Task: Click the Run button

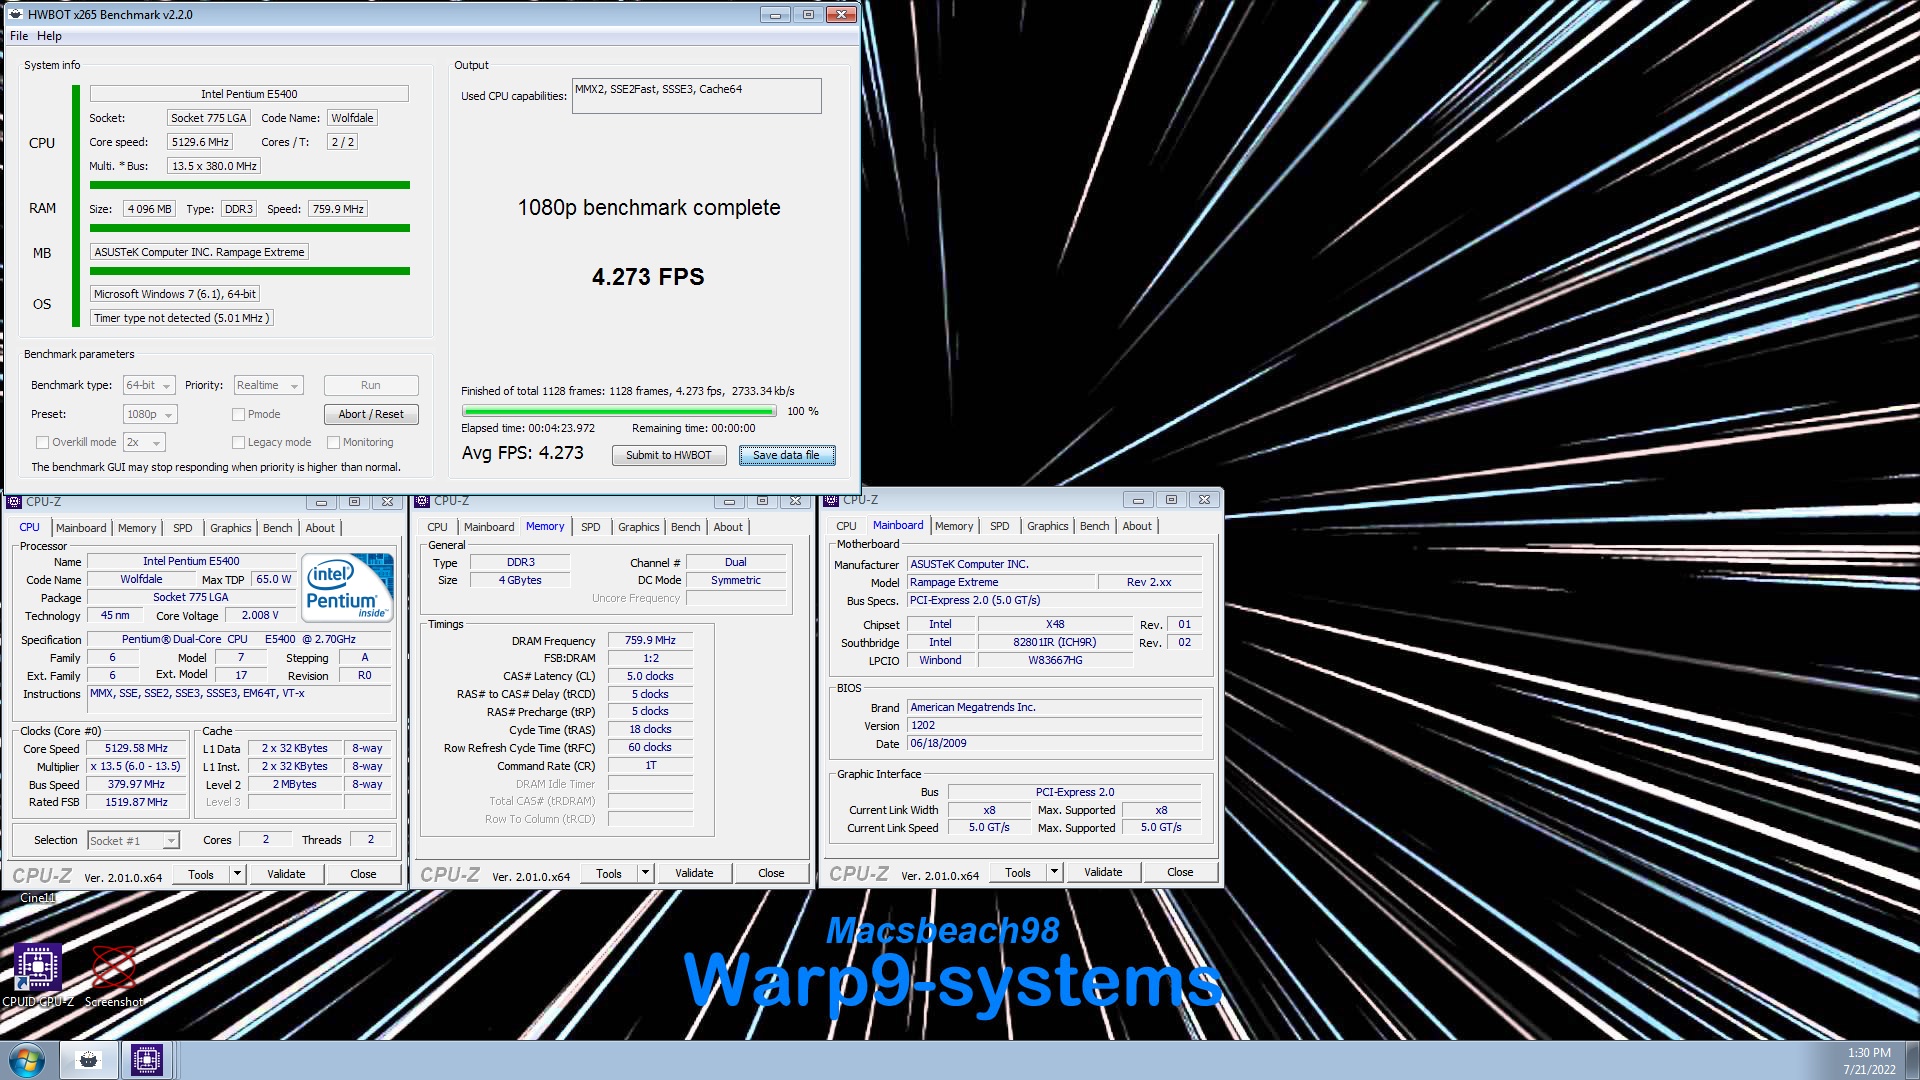Action: coord(371,385)
